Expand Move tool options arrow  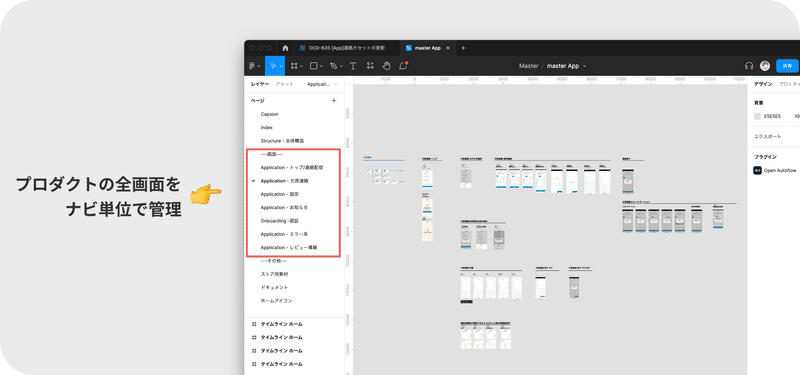click(x=281, y=66)
